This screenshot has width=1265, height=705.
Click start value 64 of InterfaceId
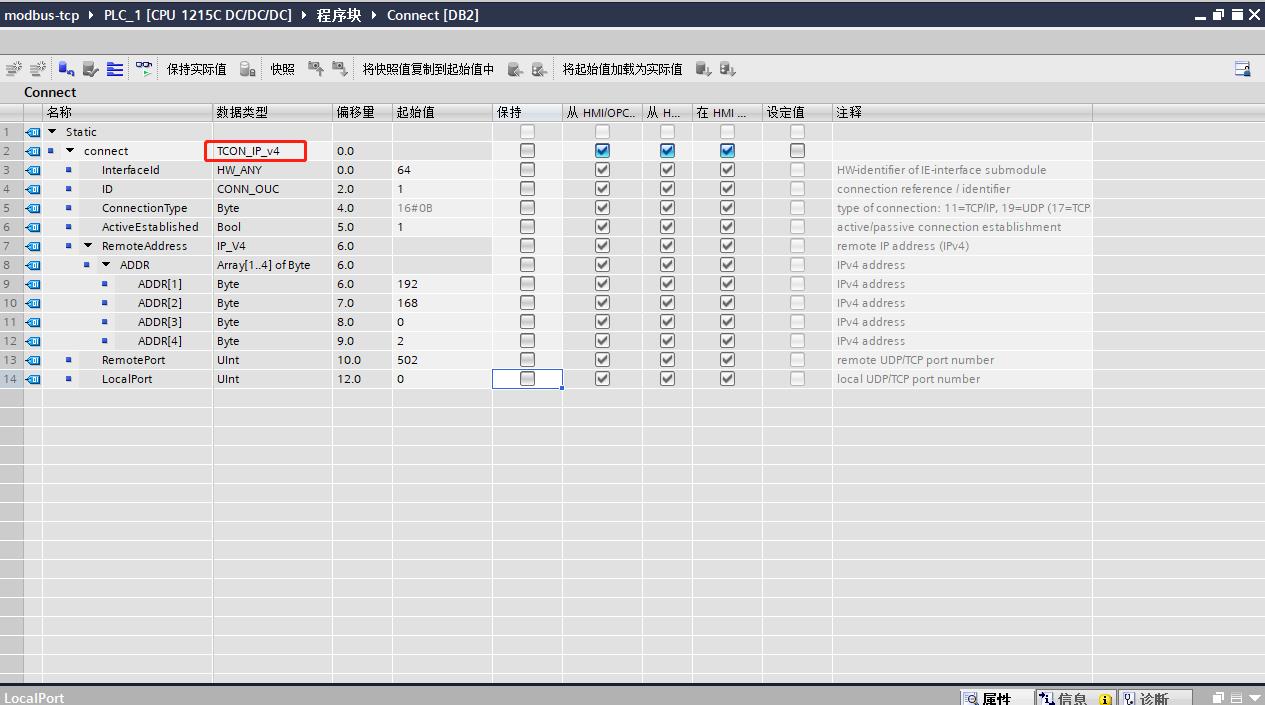pyautogui.click(x=442, y=170)
